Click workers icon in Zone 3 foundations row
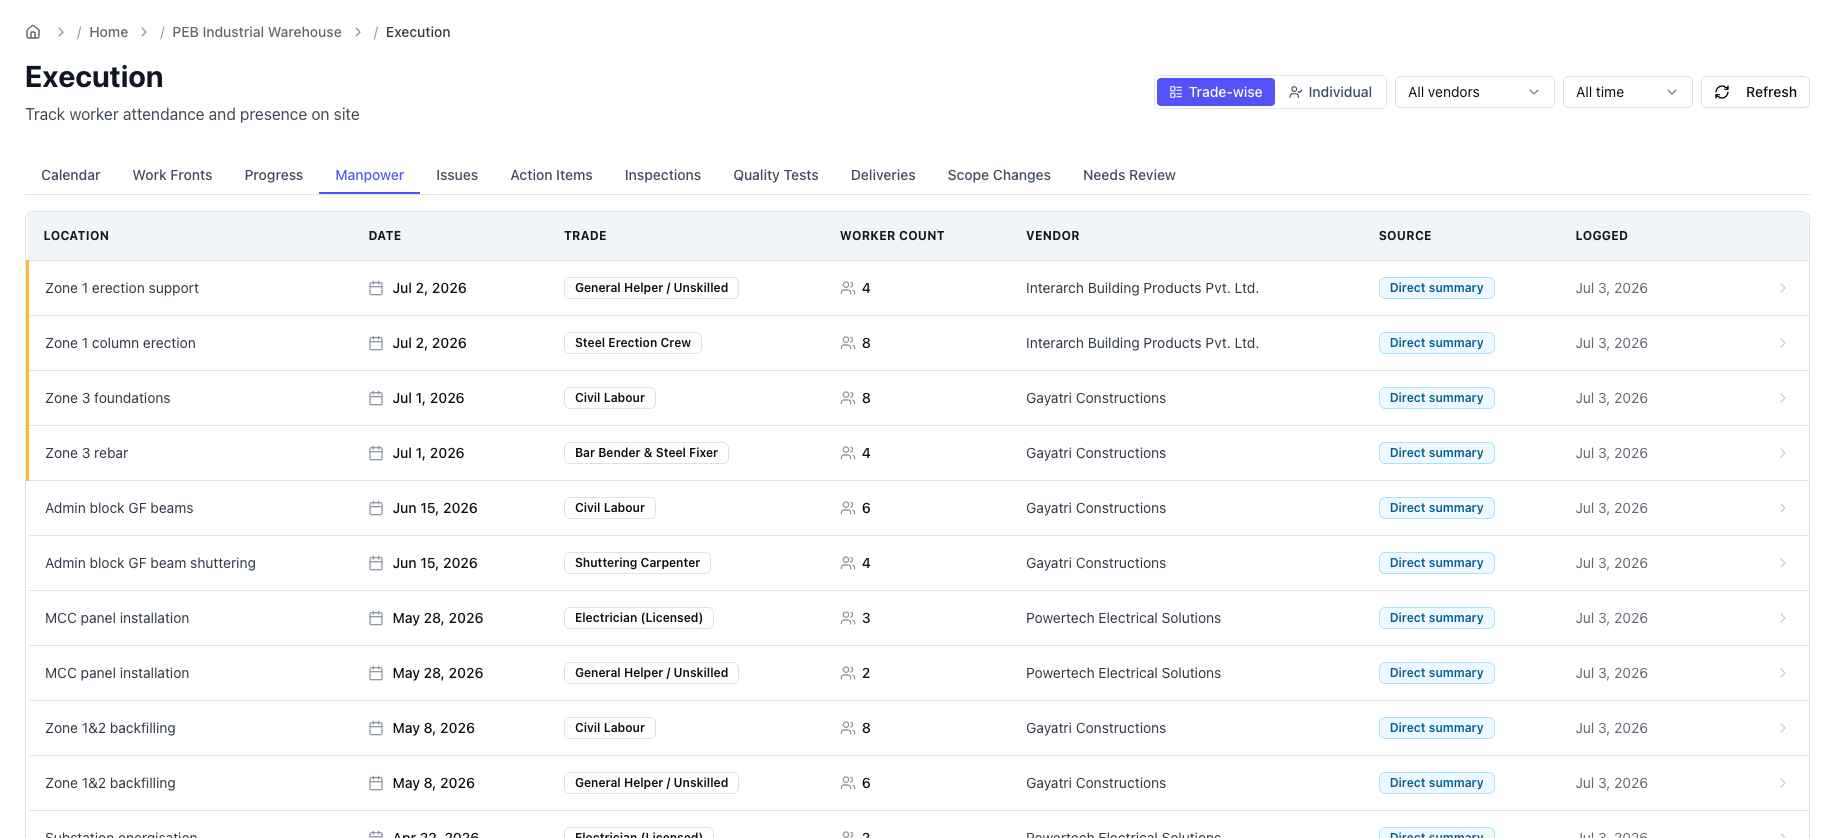This screenshot has width=1834, height=838. [848, 398]
